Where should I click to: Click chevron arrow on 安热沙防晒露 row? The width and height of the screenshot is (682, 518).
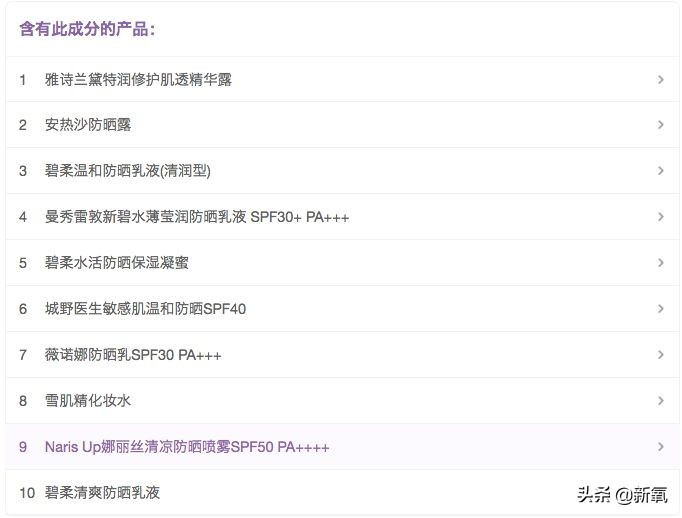pos(661,125)
